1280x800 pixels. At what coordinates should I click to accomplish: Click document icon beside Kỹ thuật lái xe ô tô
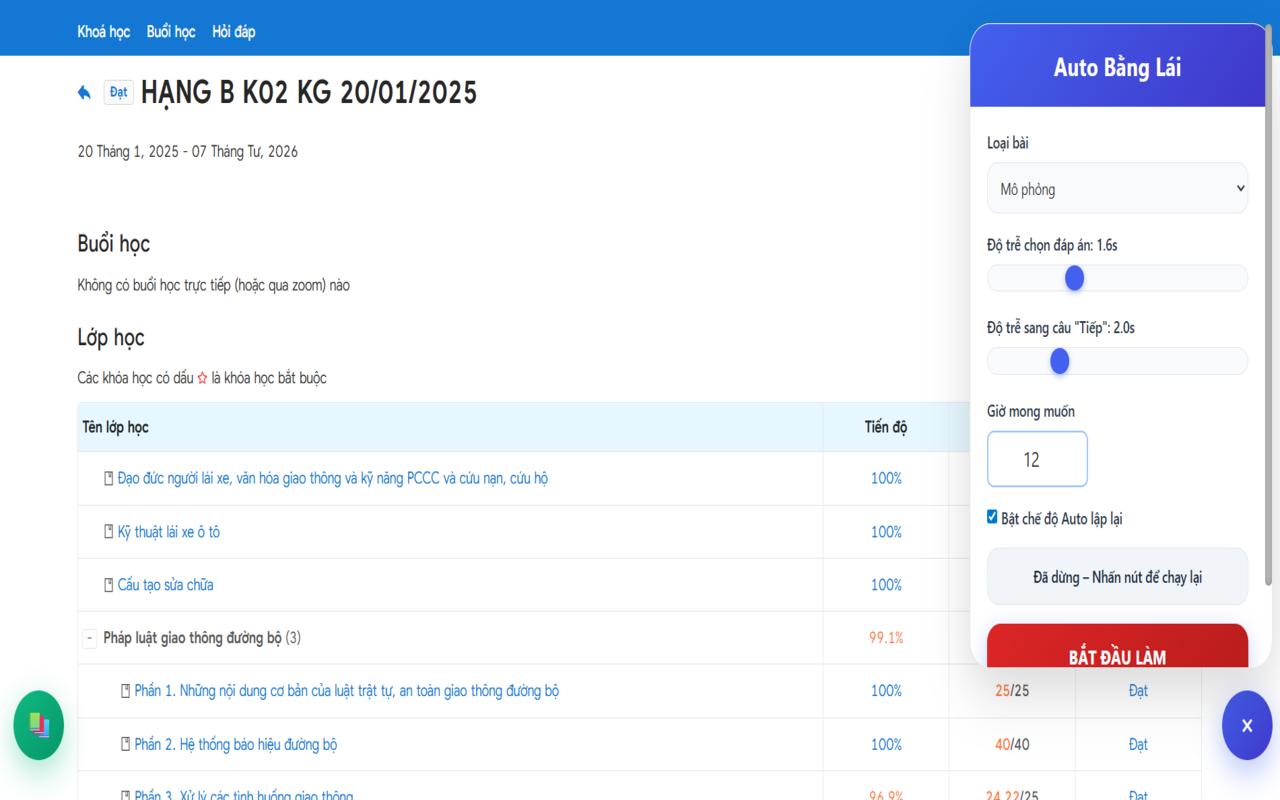click(109, 532)
